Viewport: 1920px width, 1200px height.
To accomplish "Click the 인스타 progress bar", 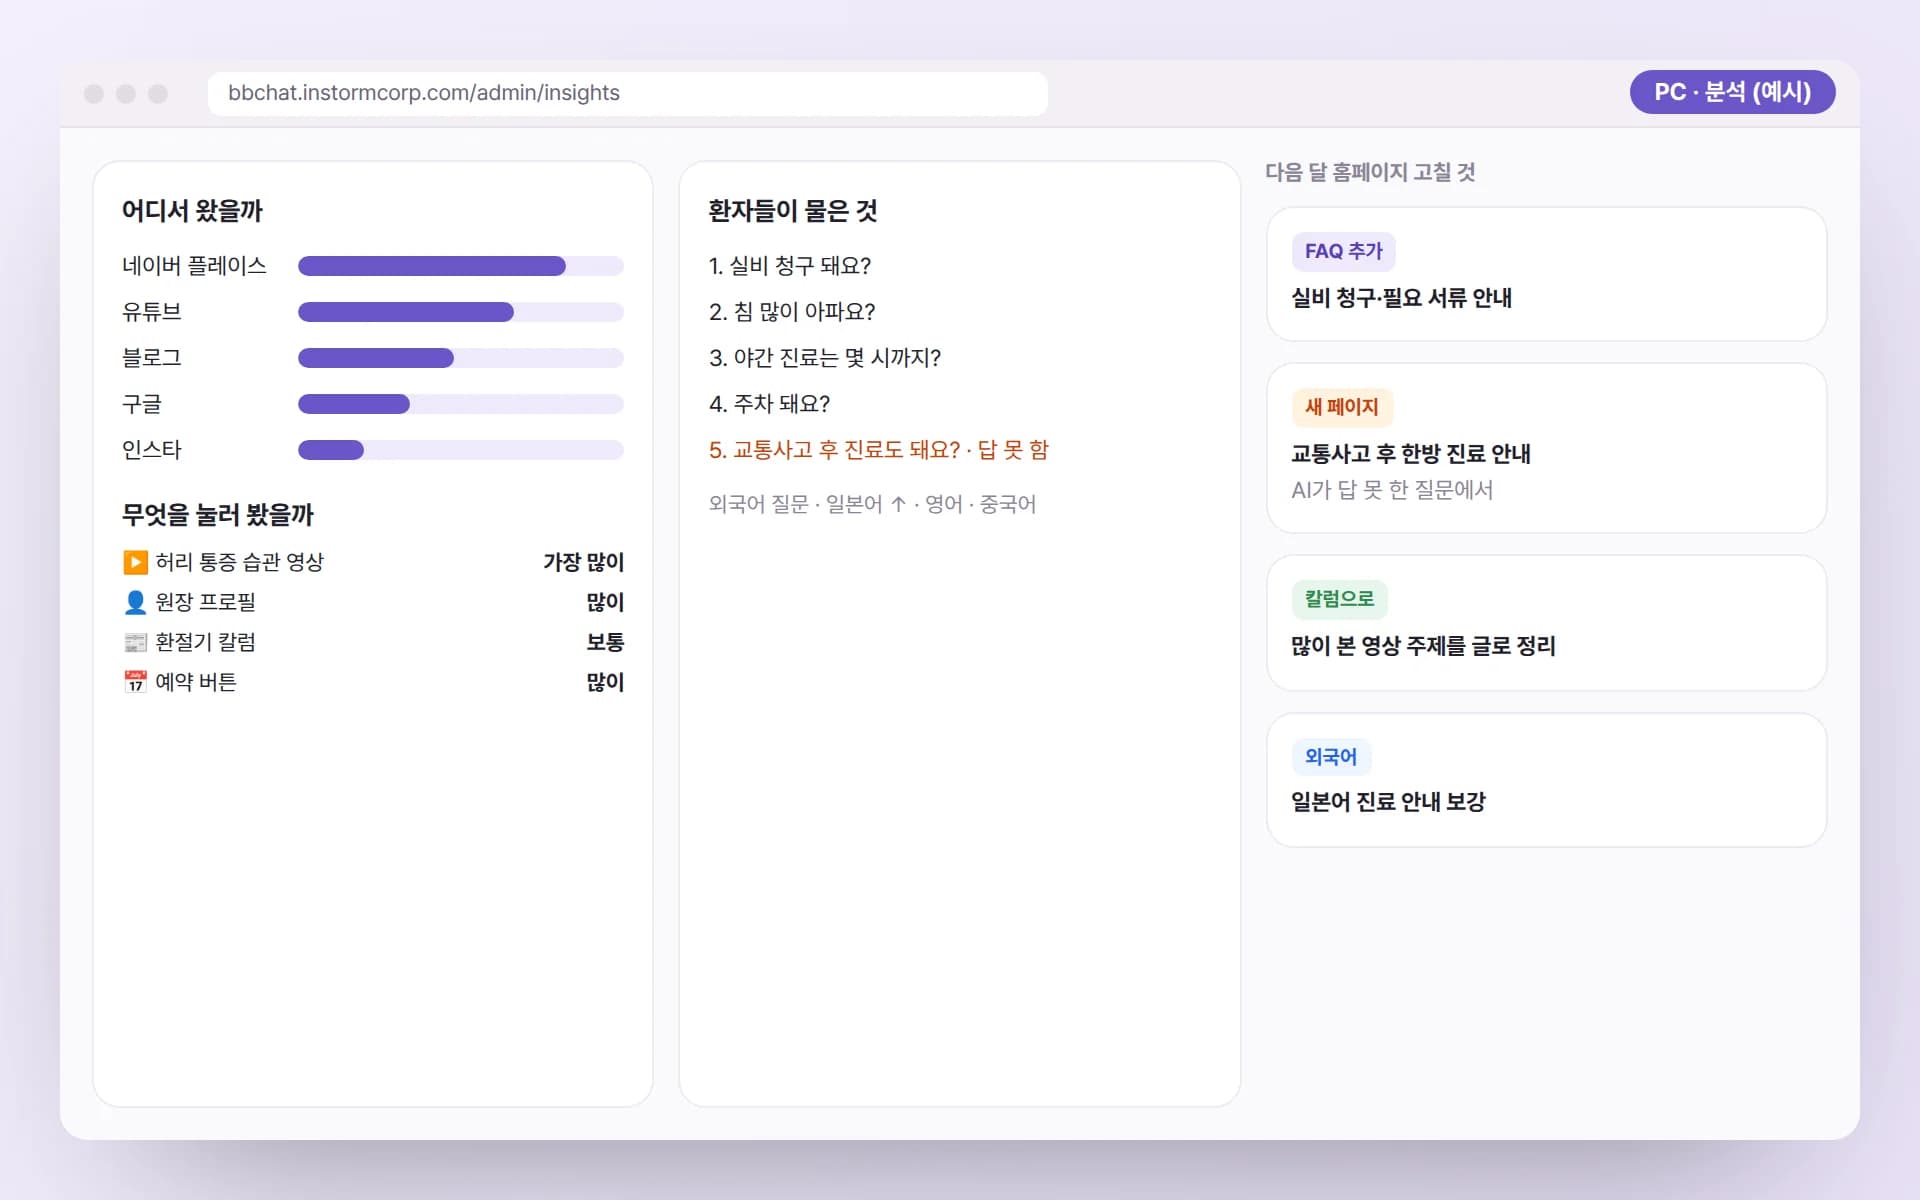I will tap(461, 450).
